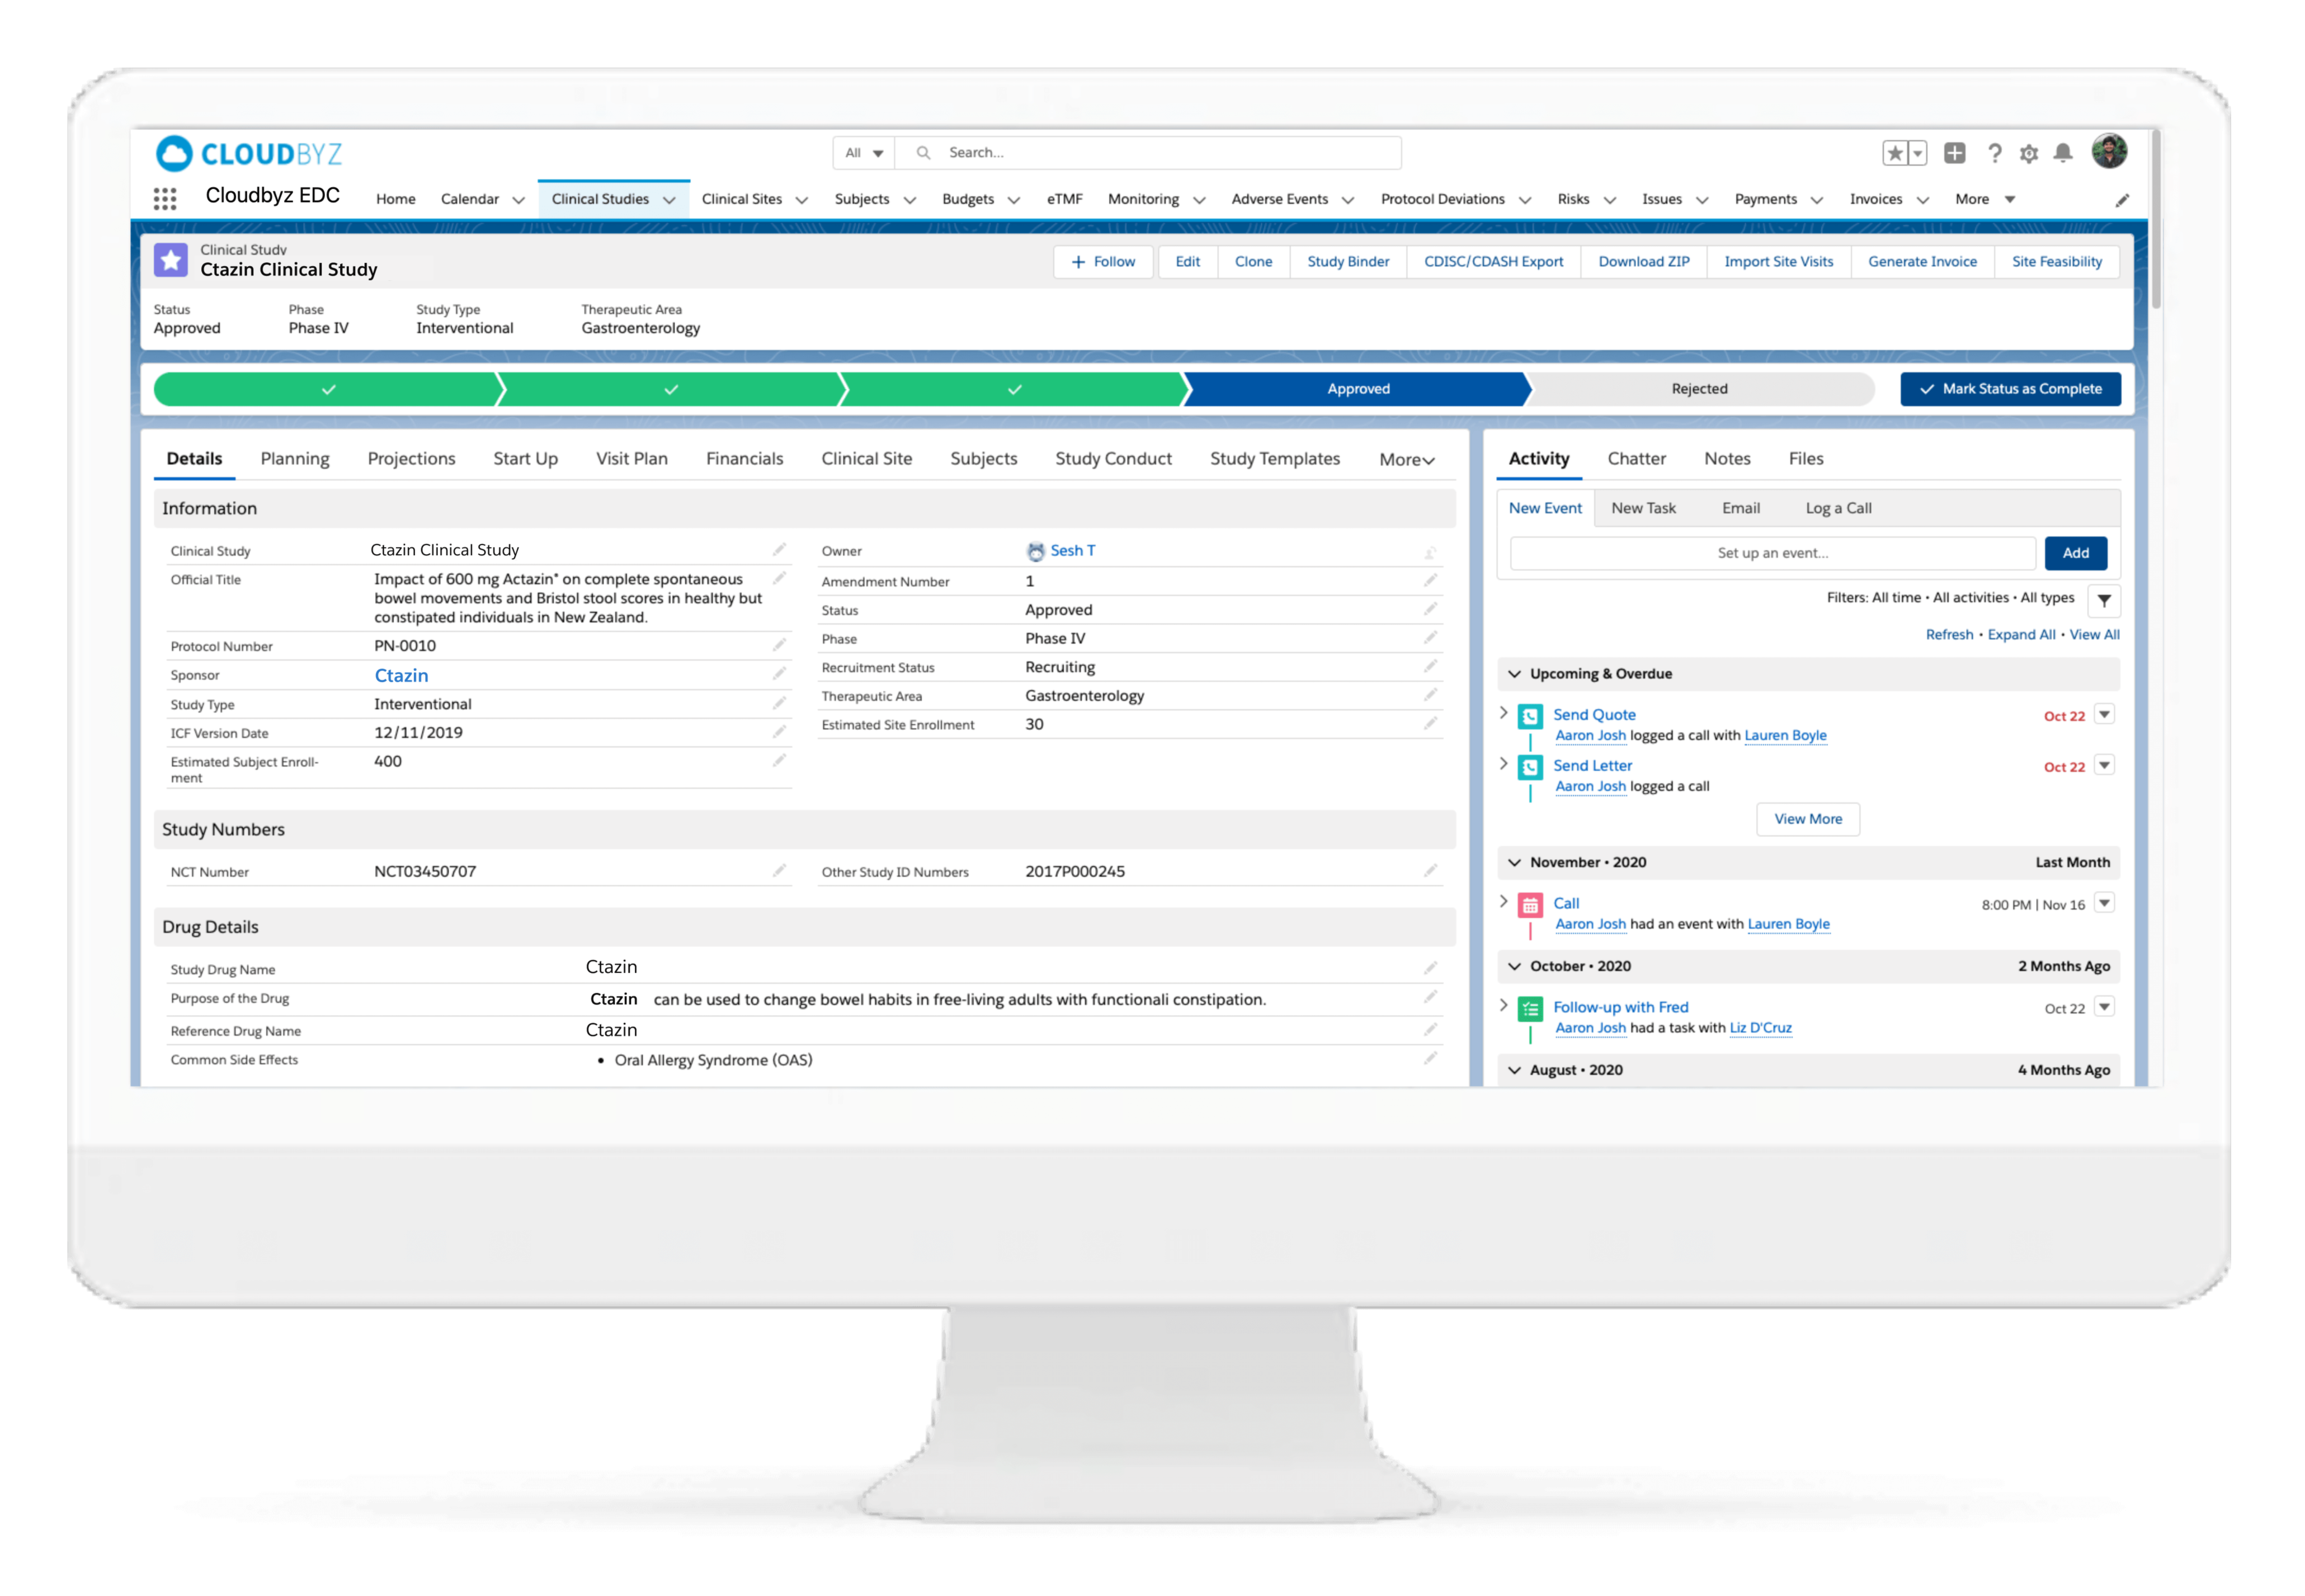Click the notifications bell icon
The width and height of the screenshot is (2305, 1596).
[2062, 153]
